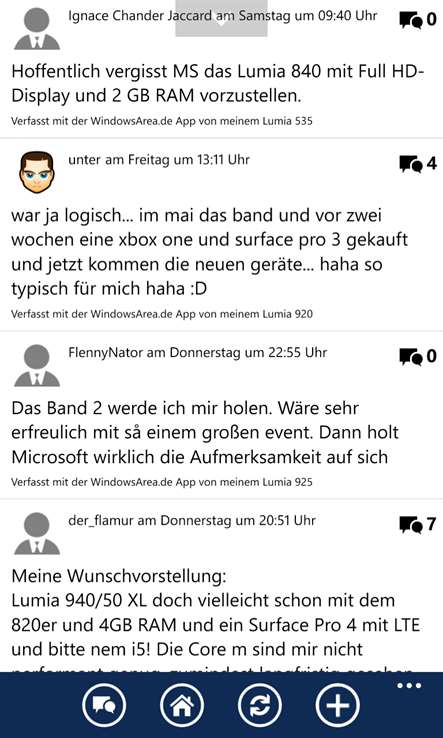
Task: Refresh comments with the sync icon
Action: click(x=259, y=706)
